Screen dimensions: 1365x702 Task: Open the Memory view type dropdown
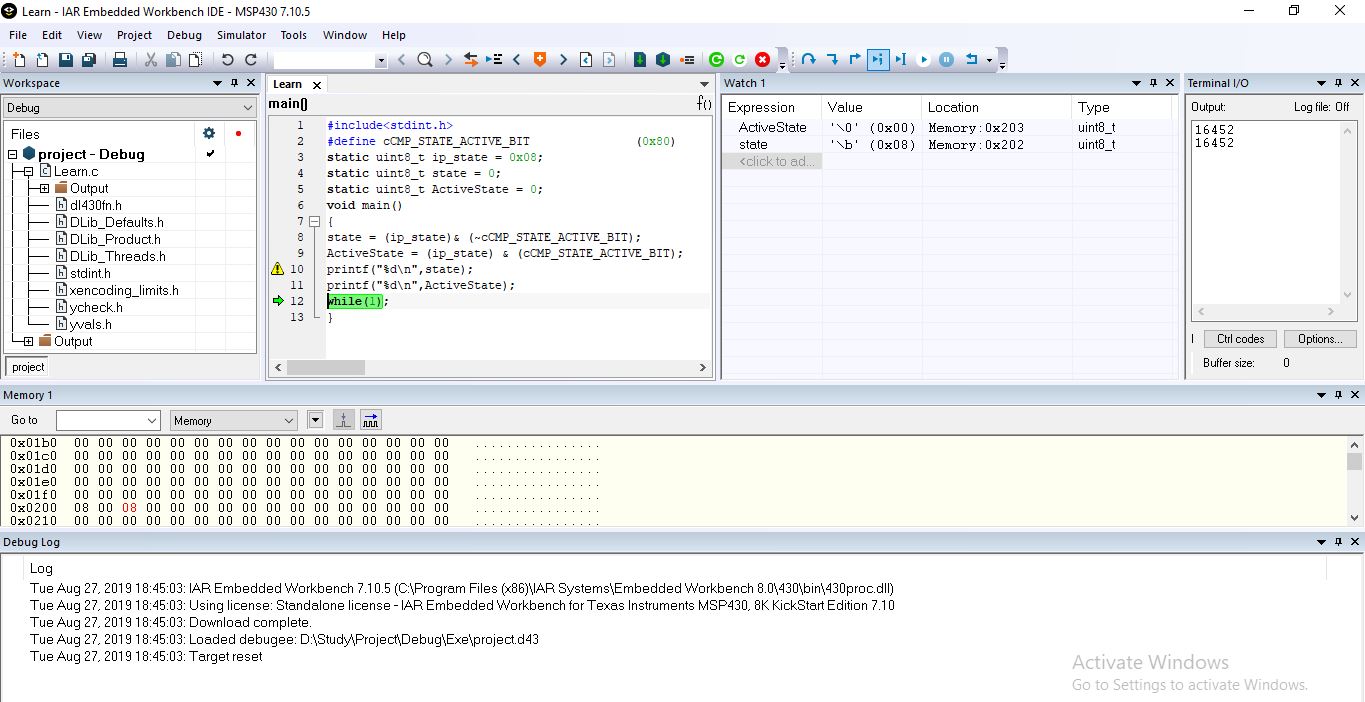point(288,420)
